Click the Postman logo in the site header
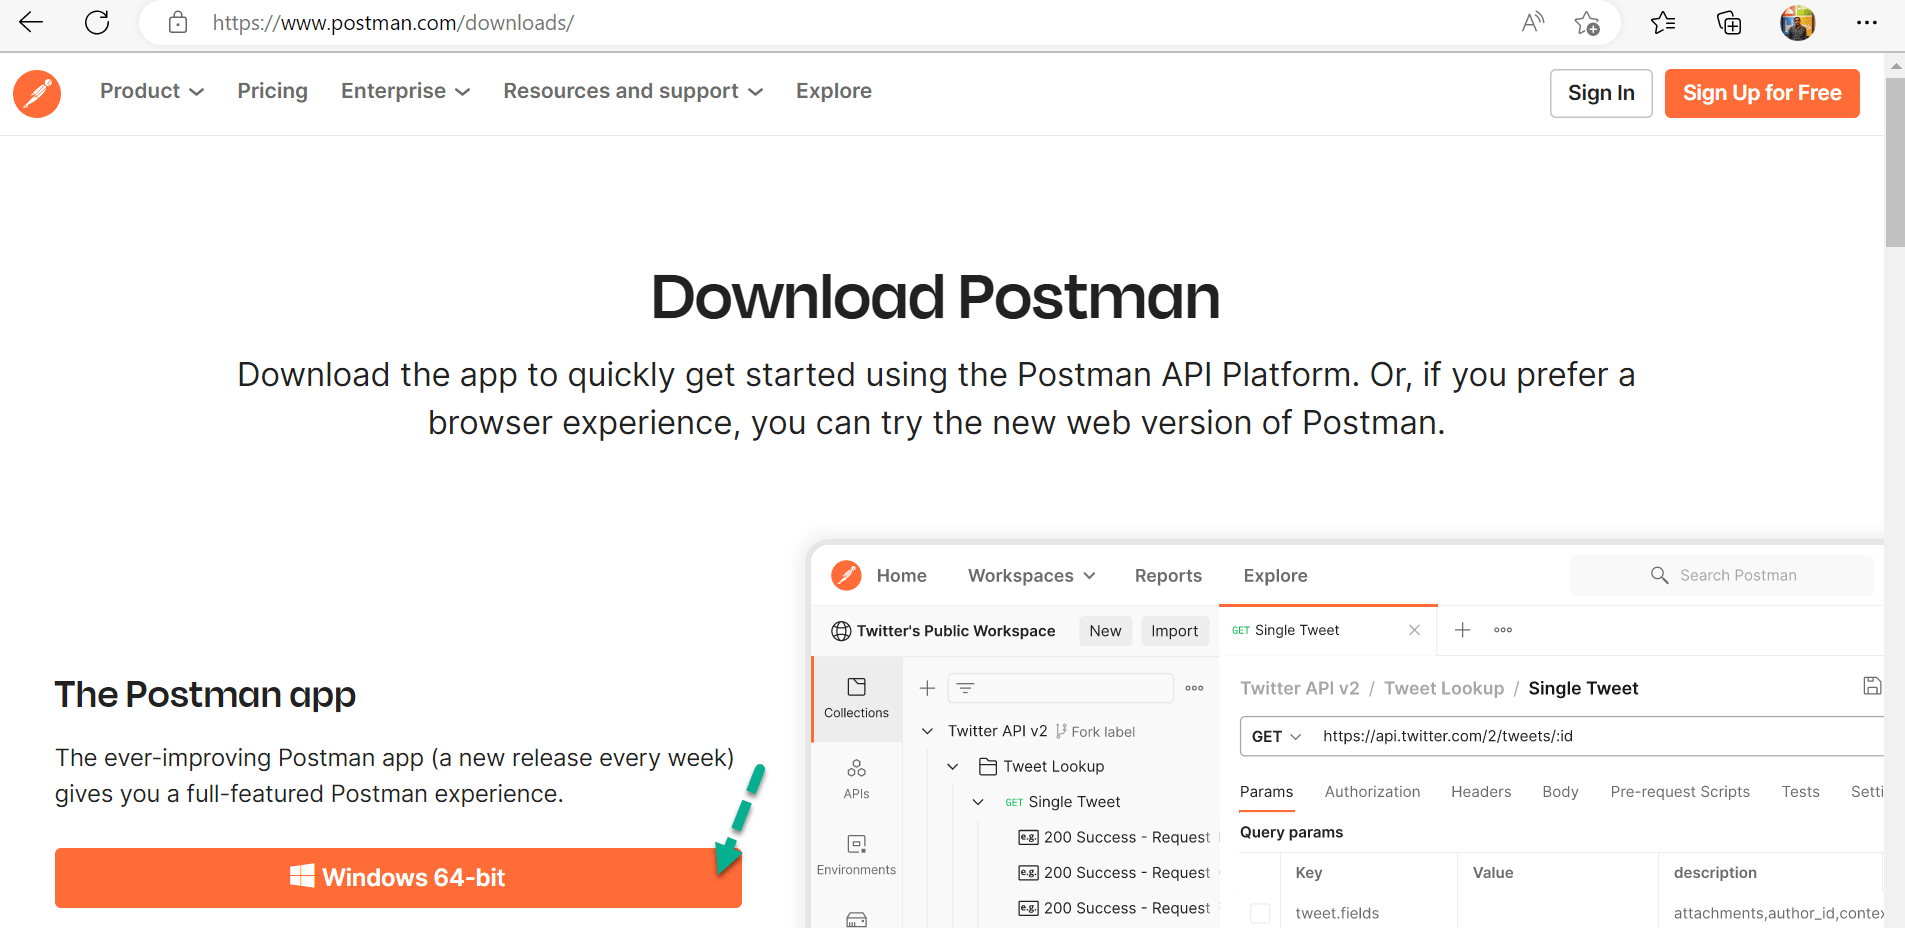Screen dimensions: 1905x928 point(37,93)
